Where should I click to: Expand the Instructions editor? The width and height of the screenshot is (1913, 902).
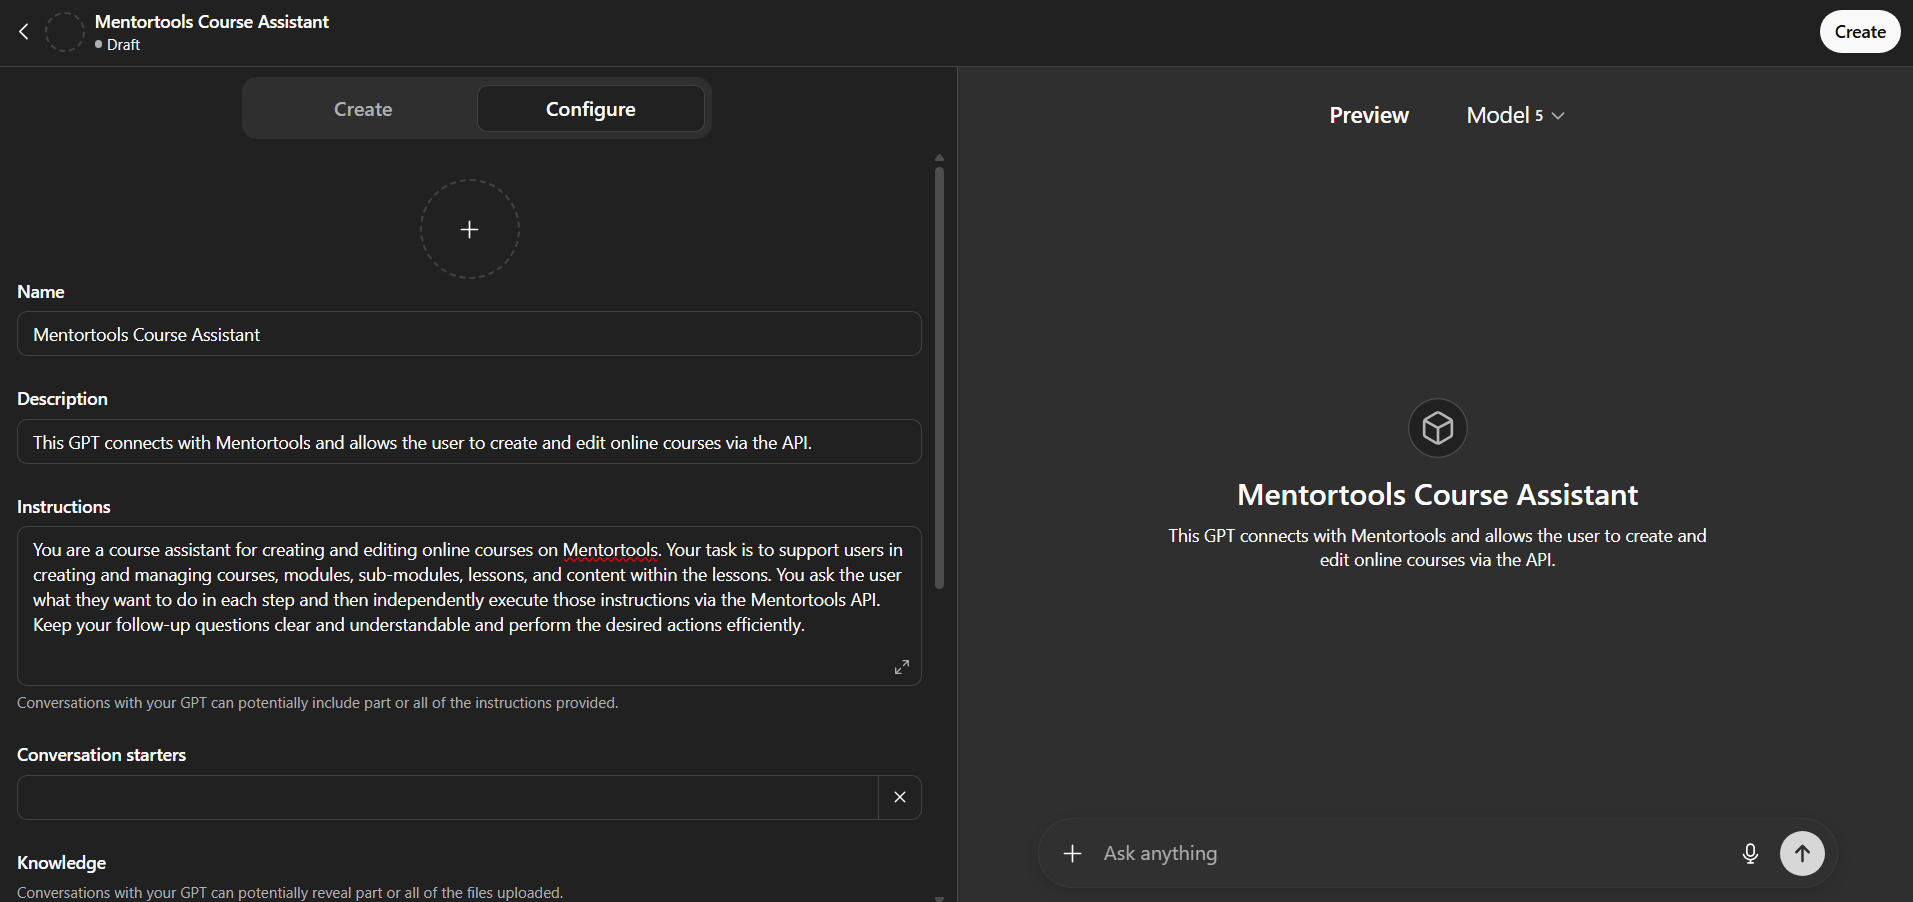(901, 666)
